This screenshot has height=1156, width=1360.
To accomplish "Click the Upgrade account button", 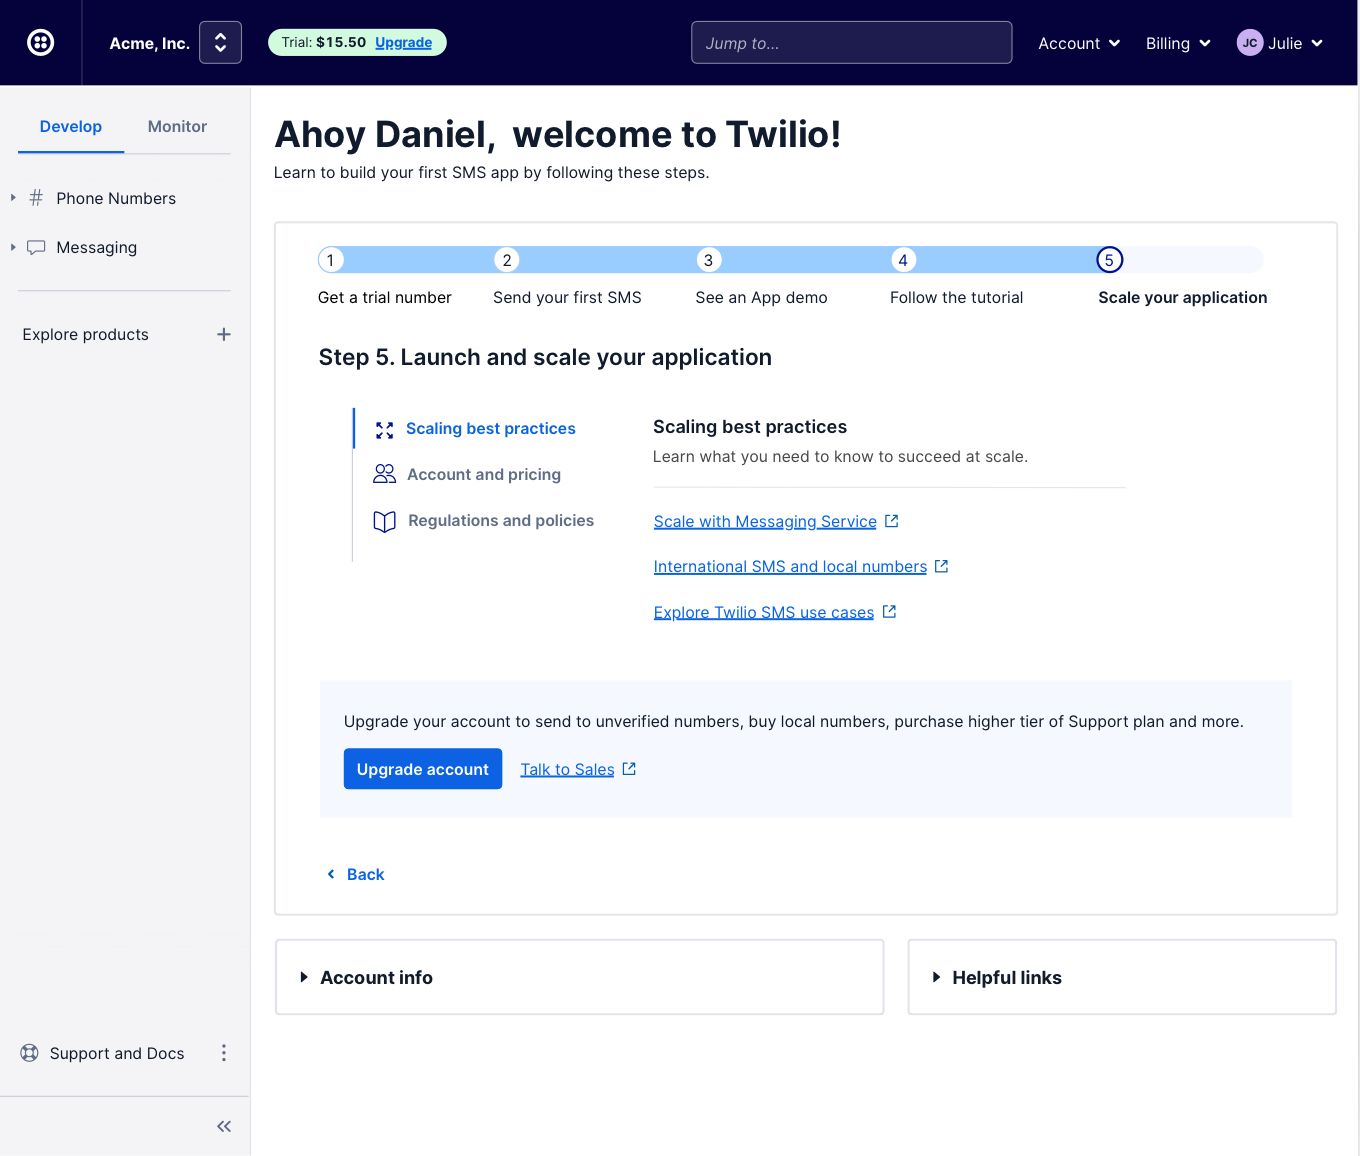I will [423, 769].
